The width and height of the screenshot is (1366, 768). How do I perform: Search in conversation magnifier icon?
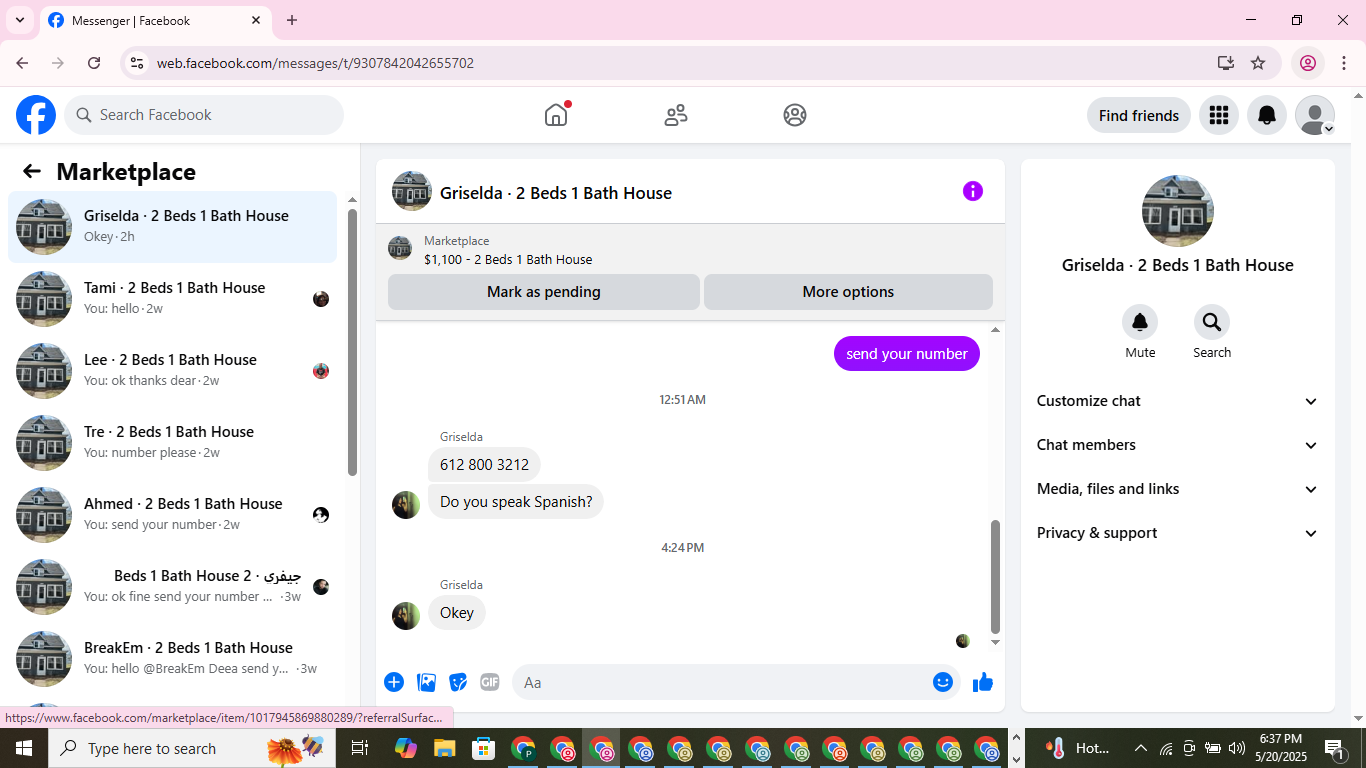(1212, 322)
